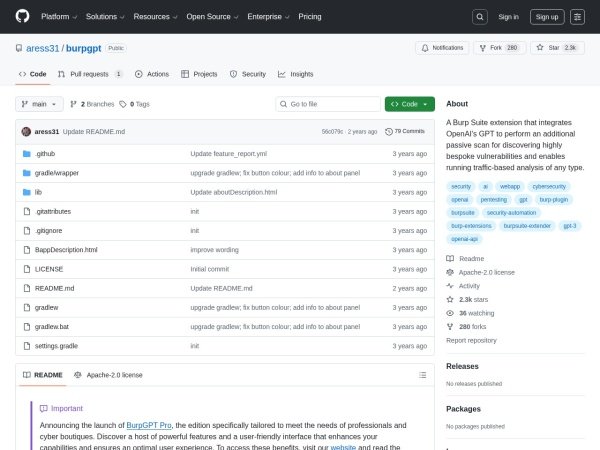Switch to the Projects tab
The width and height of the screenshot is (600, 450).
click(x=199, y=74)
